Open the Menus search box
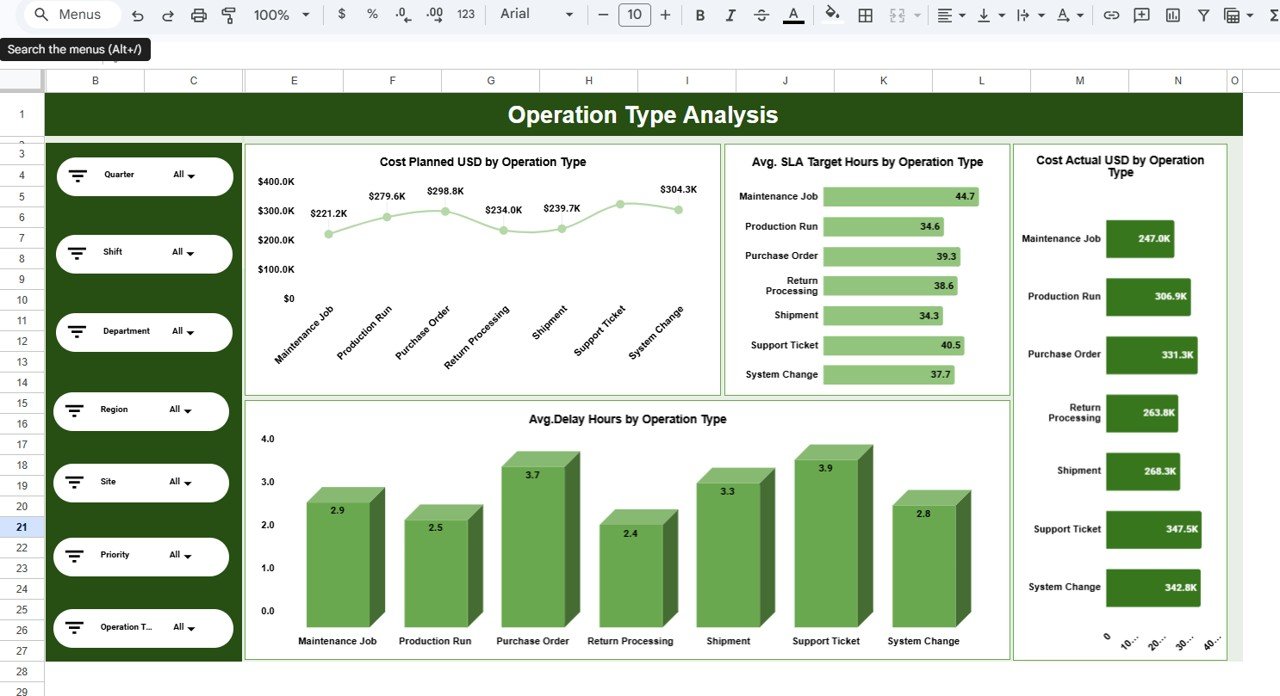The width and height of the screenshot is (1280, 696). click(68, 14)
